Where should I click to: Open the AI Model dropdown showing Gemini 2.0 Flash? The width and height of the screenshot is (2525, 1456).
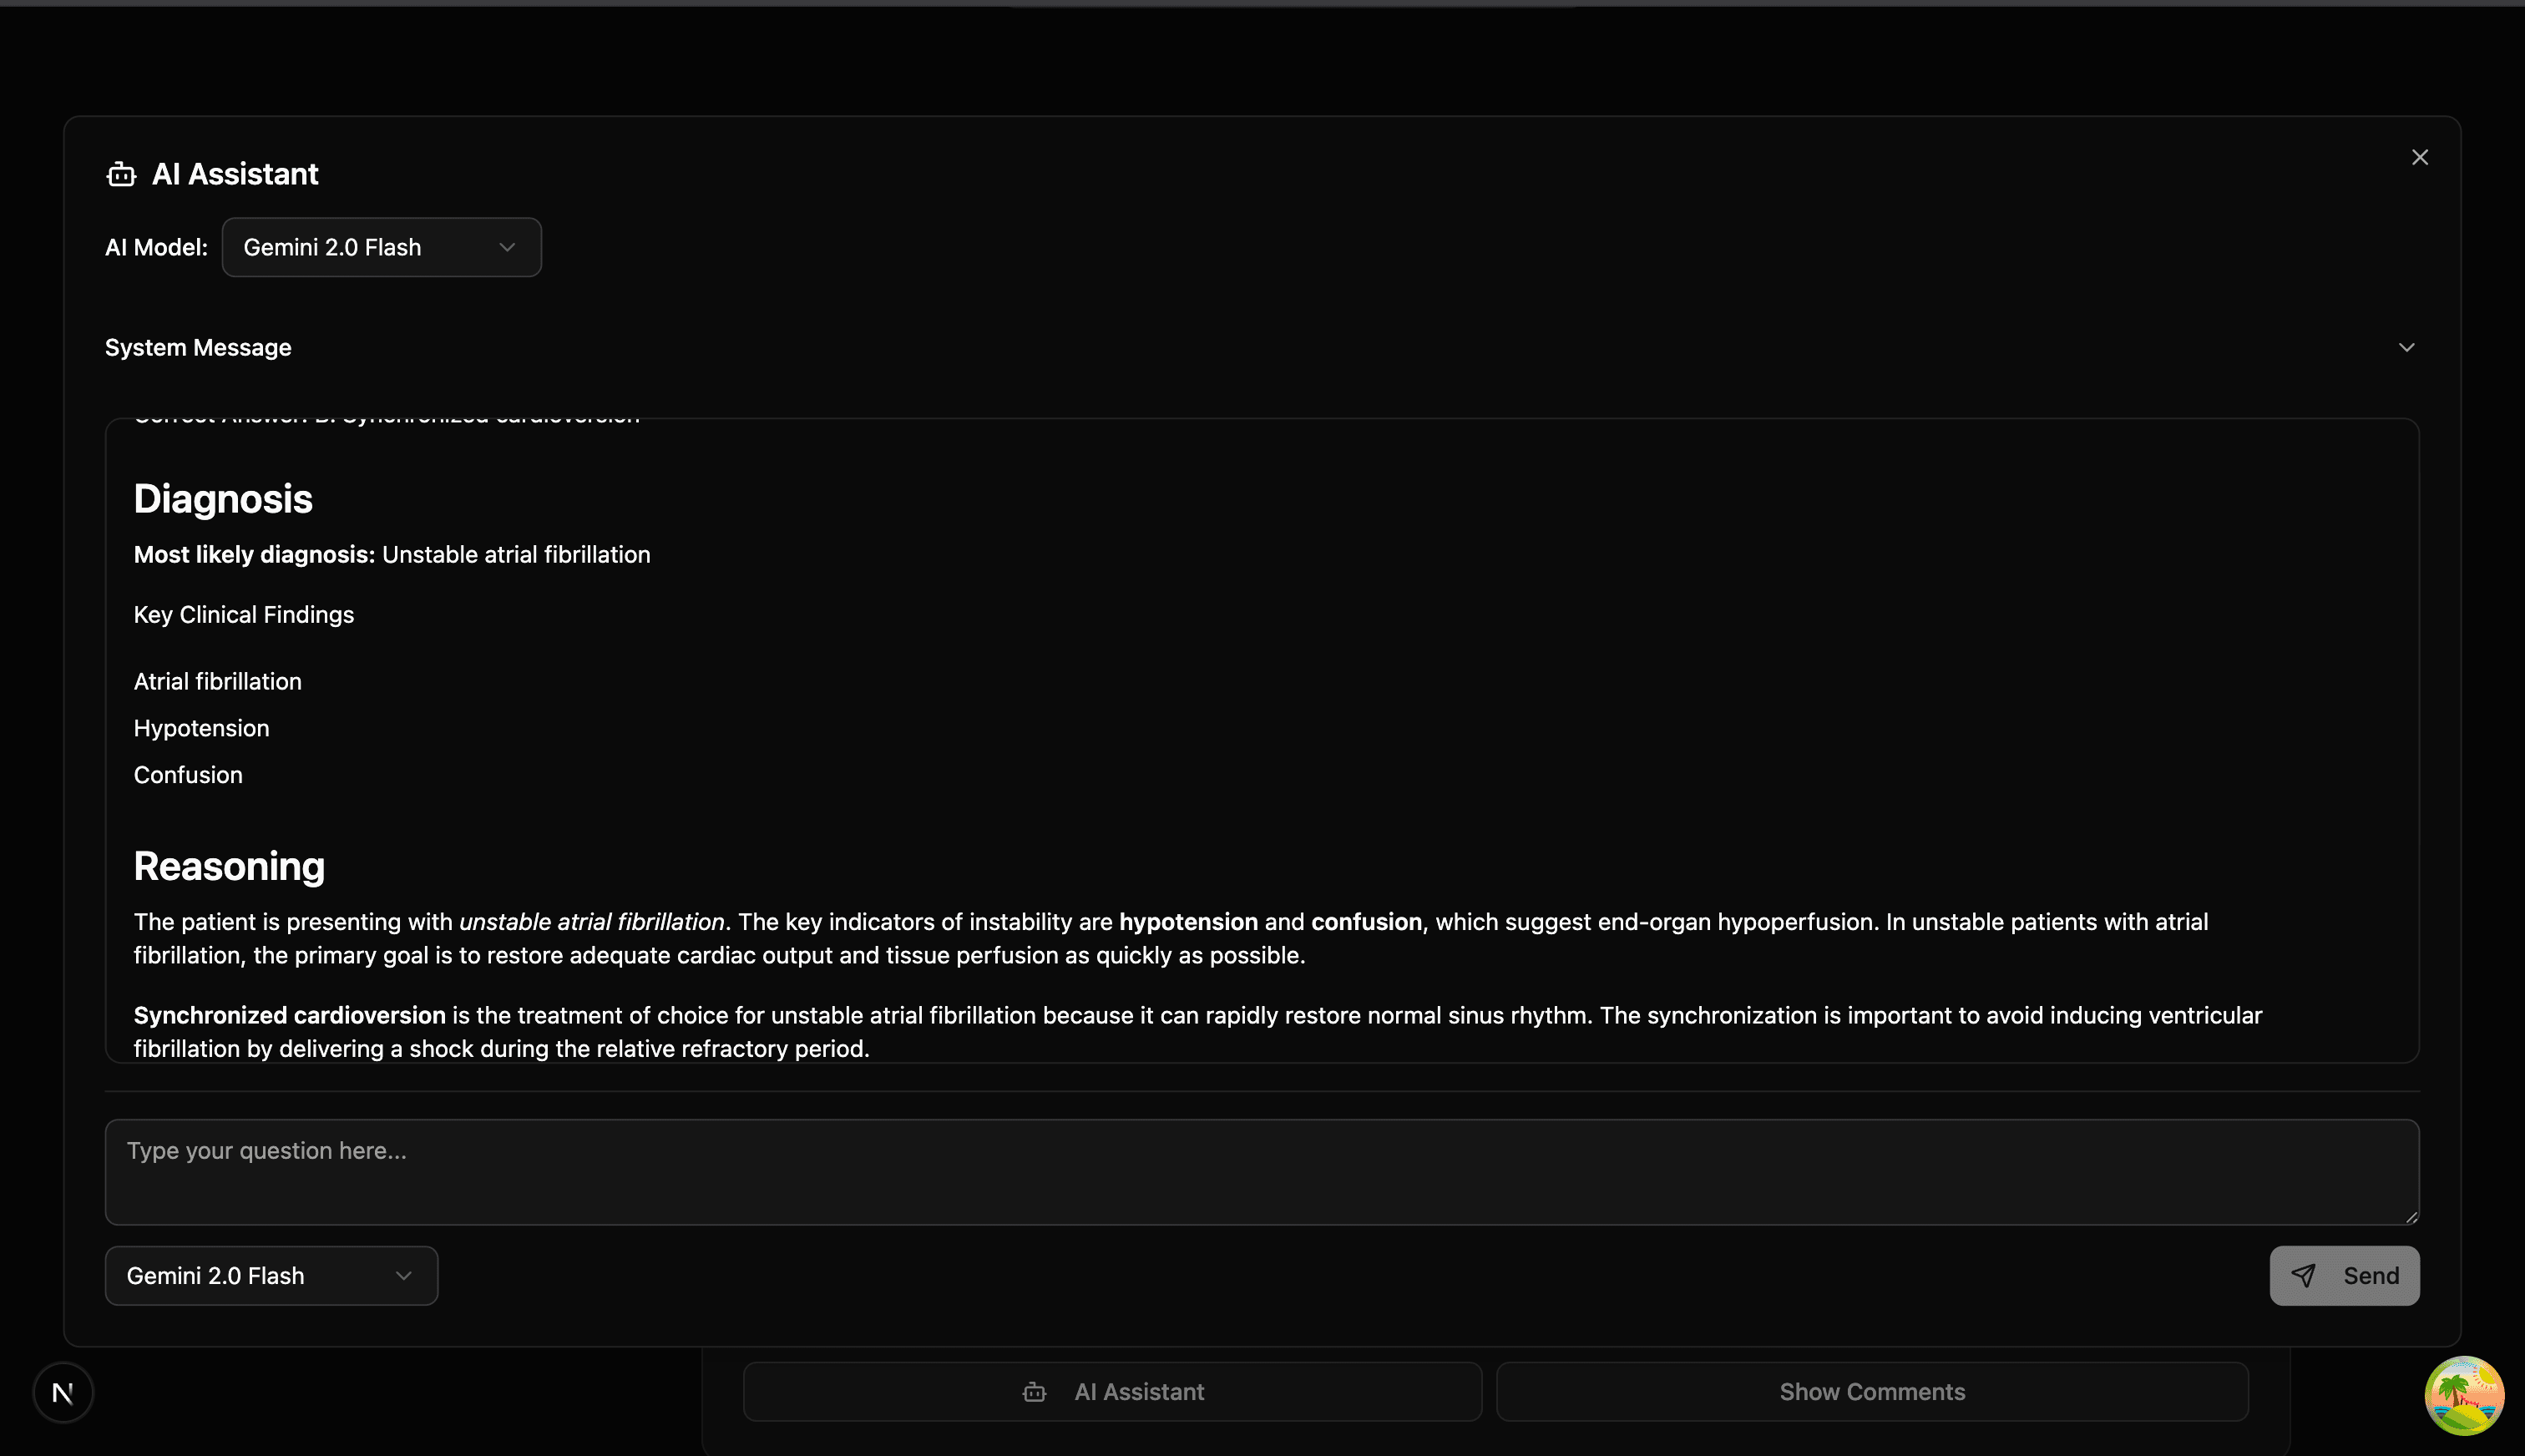pos(381,247)
